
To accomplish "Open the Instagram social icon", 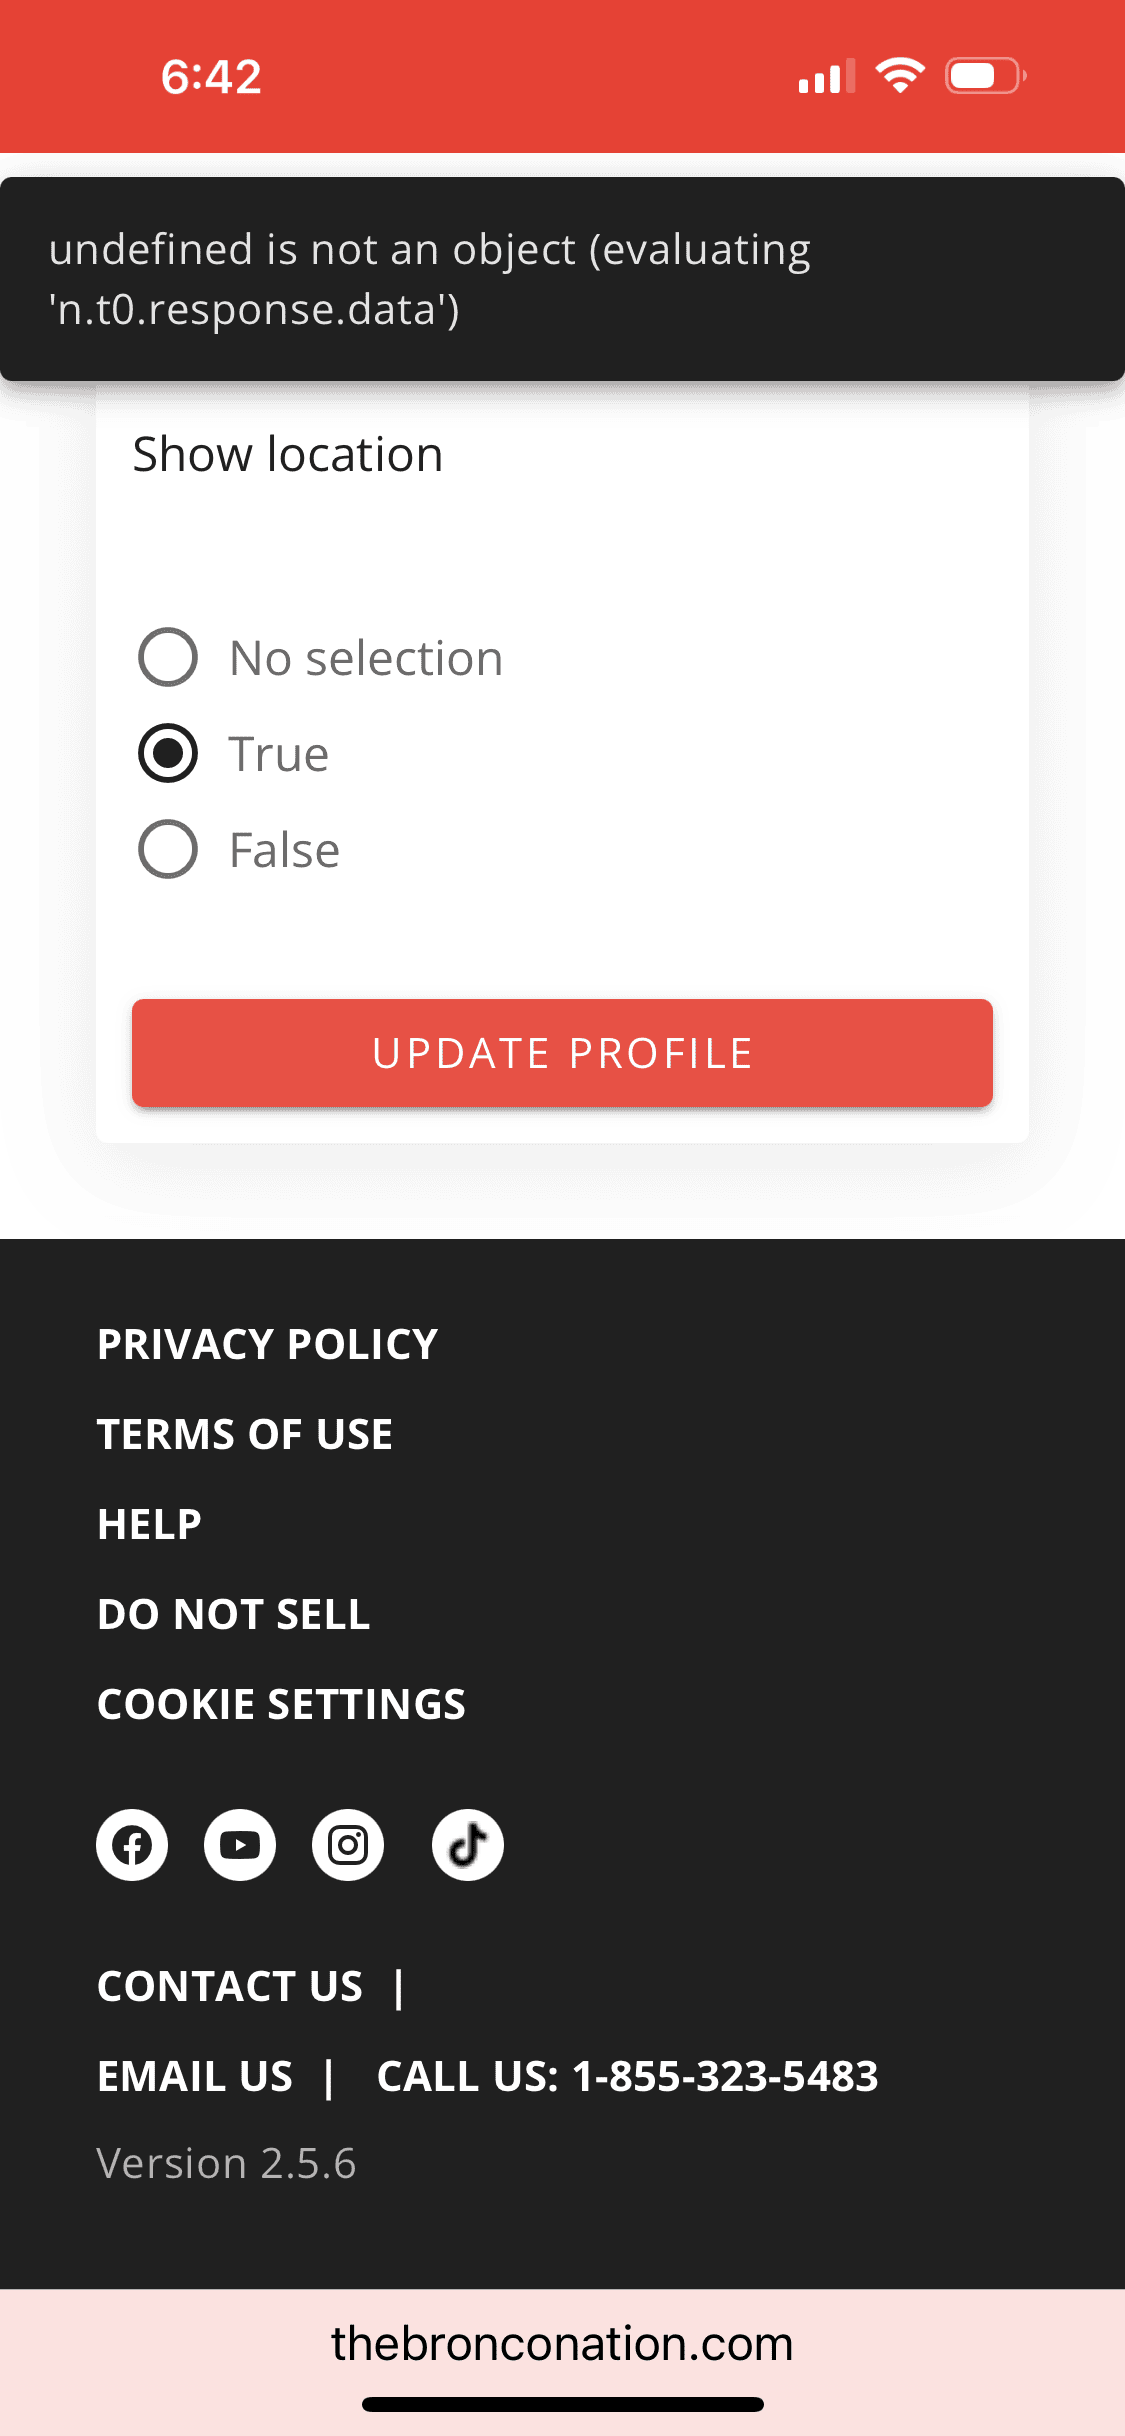I will click(x=348, y=1845).
